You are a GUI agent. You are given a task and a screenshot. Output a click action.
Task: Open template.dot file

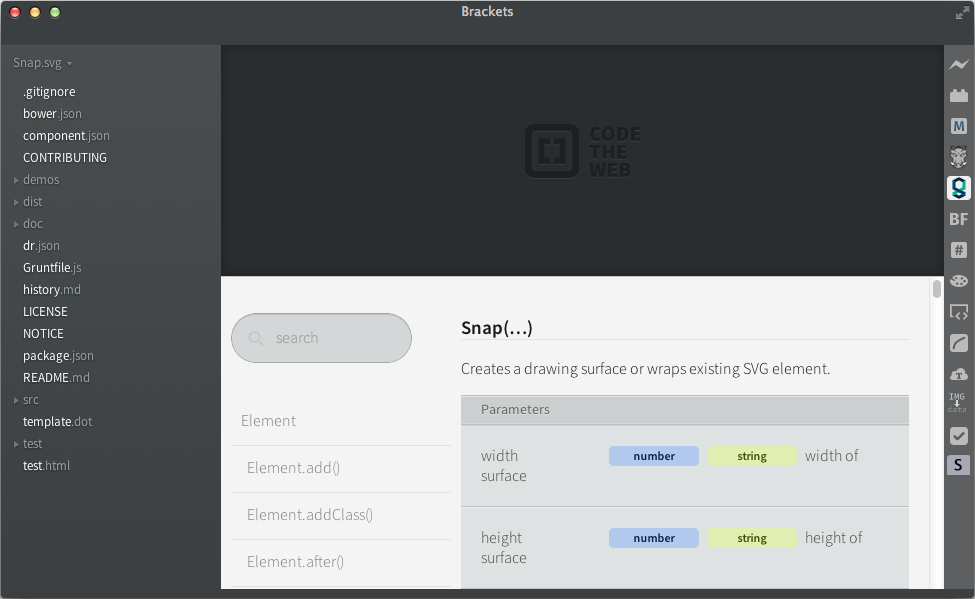(x=57, y=422)
